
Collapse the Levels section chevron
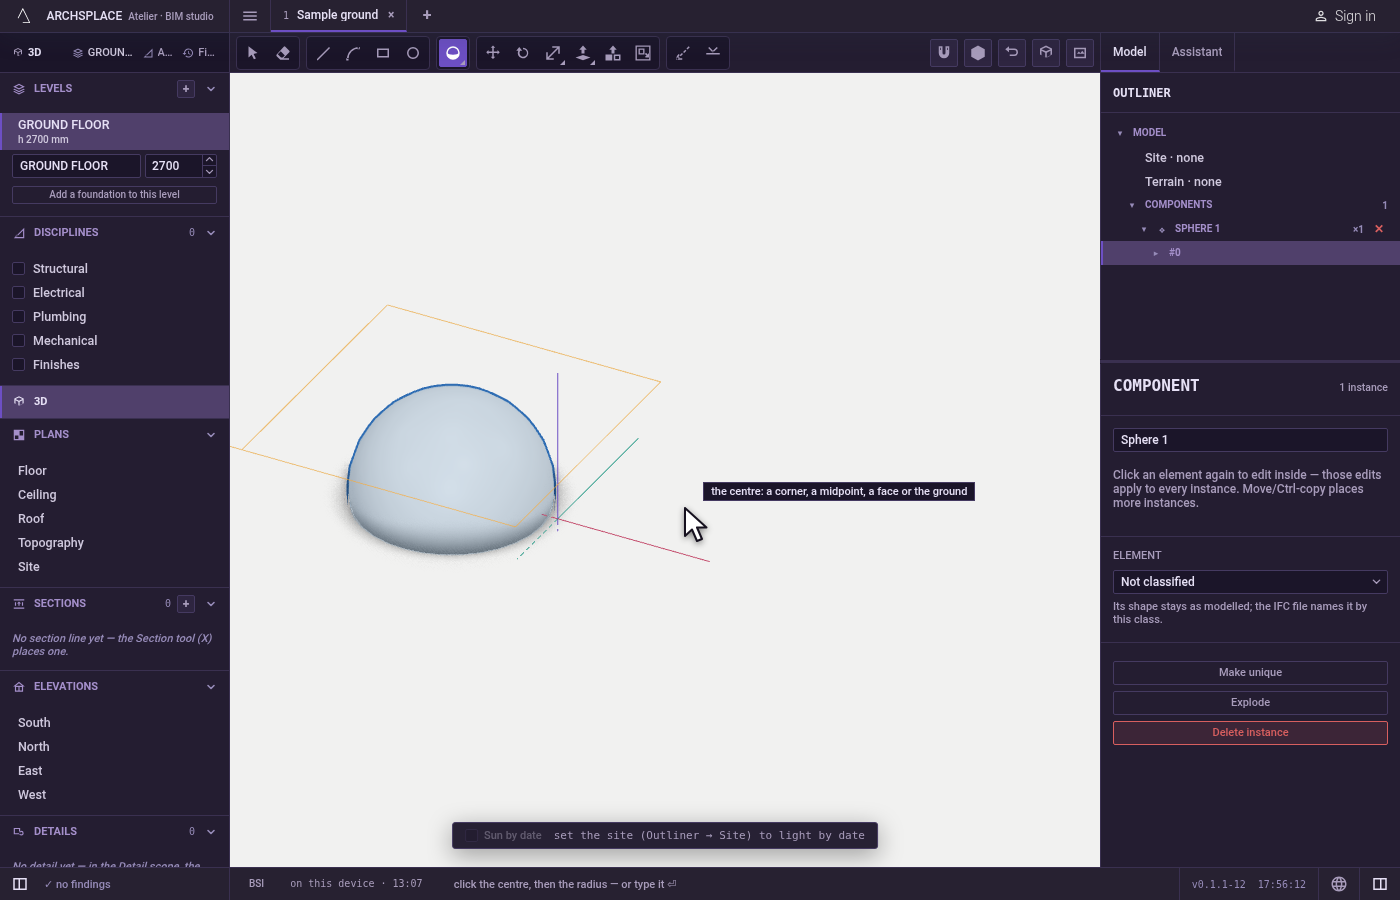click(x=211, y=89)
